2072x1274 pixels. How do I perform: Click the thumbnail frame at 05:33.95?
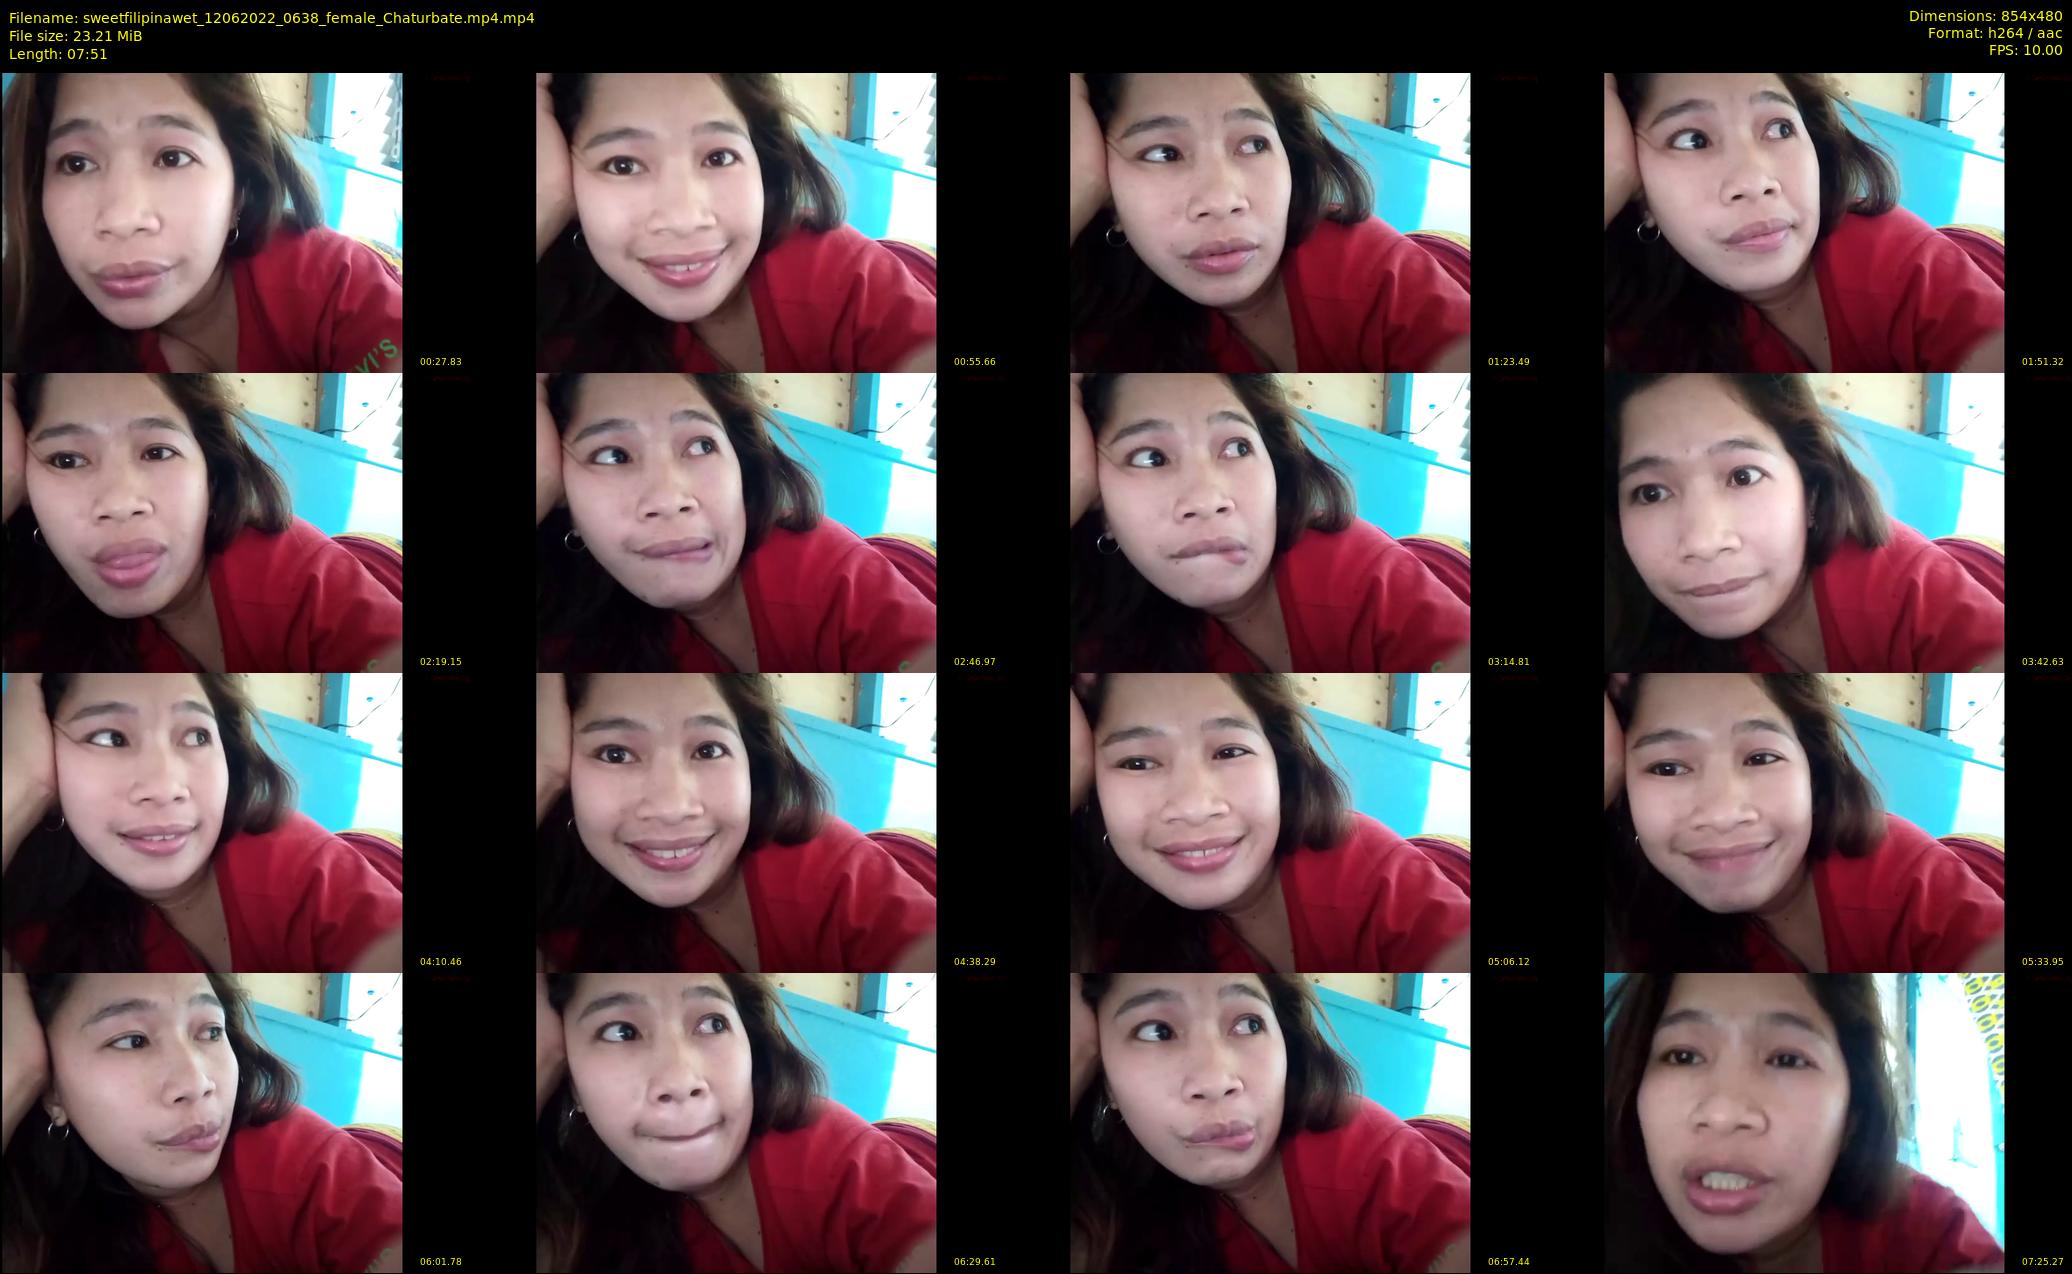(x=1804, y=822)
